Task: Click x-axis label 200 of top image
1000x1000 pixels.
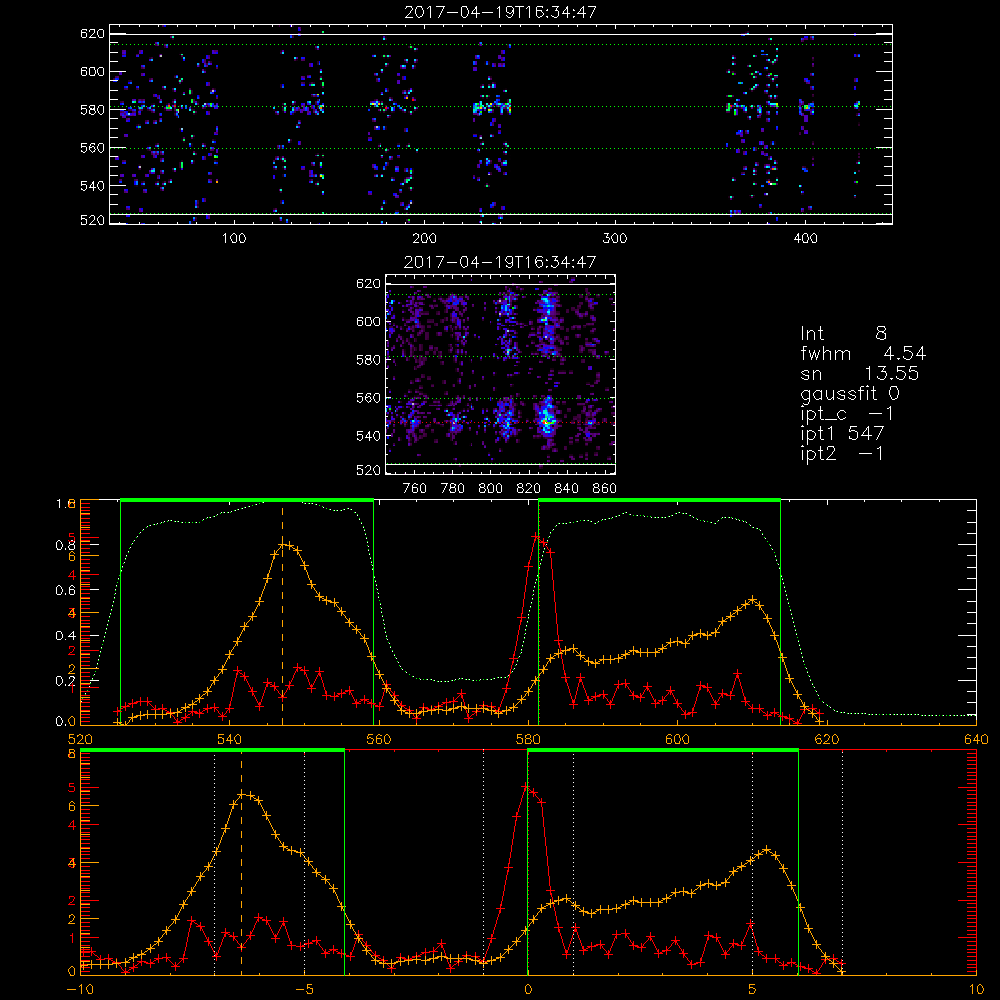Action: 424,239
